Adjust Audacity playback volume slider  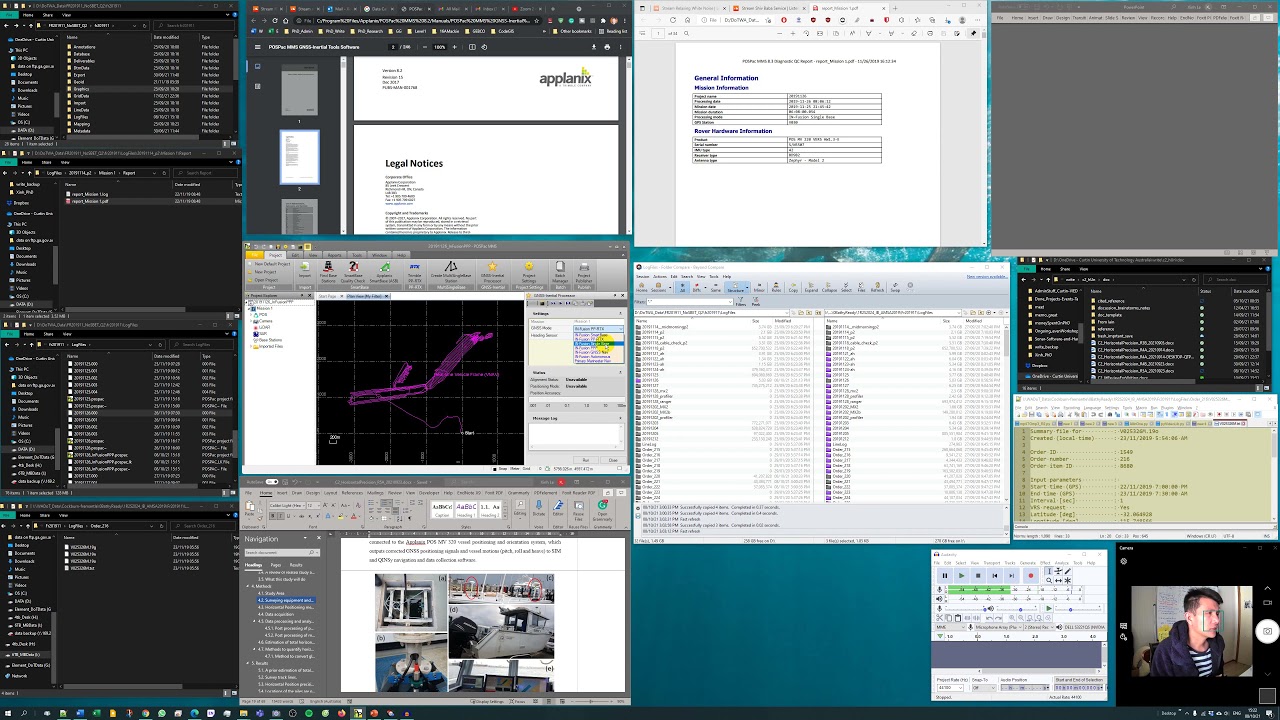1016,609
